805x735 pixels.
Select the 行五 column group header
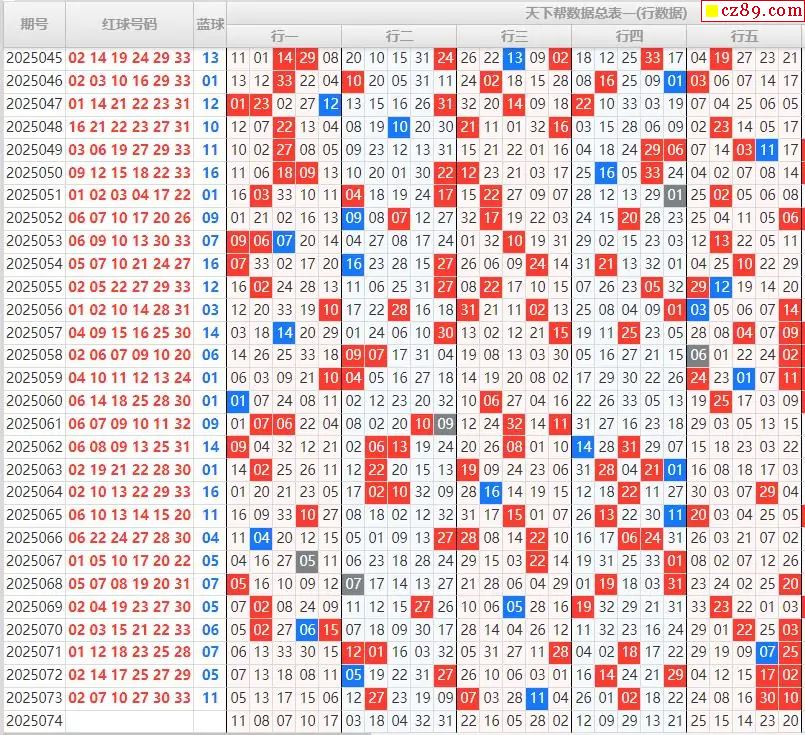[744, 36]
